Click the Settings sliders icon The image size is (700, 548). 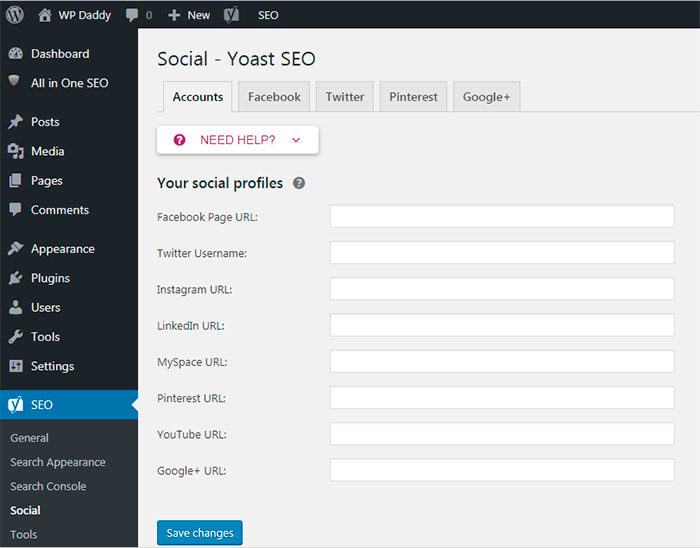coord(16,366)
